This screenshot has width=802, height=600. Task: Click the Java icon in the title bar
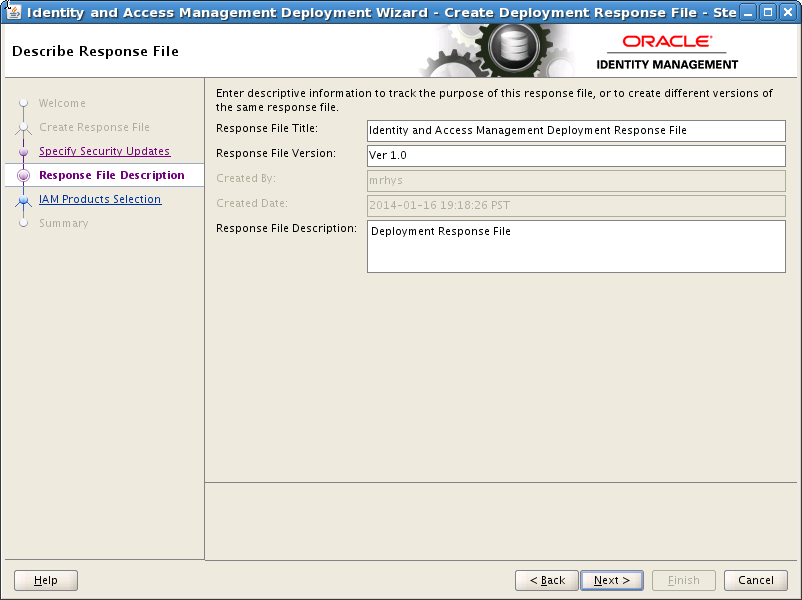[x=14, y=11]
